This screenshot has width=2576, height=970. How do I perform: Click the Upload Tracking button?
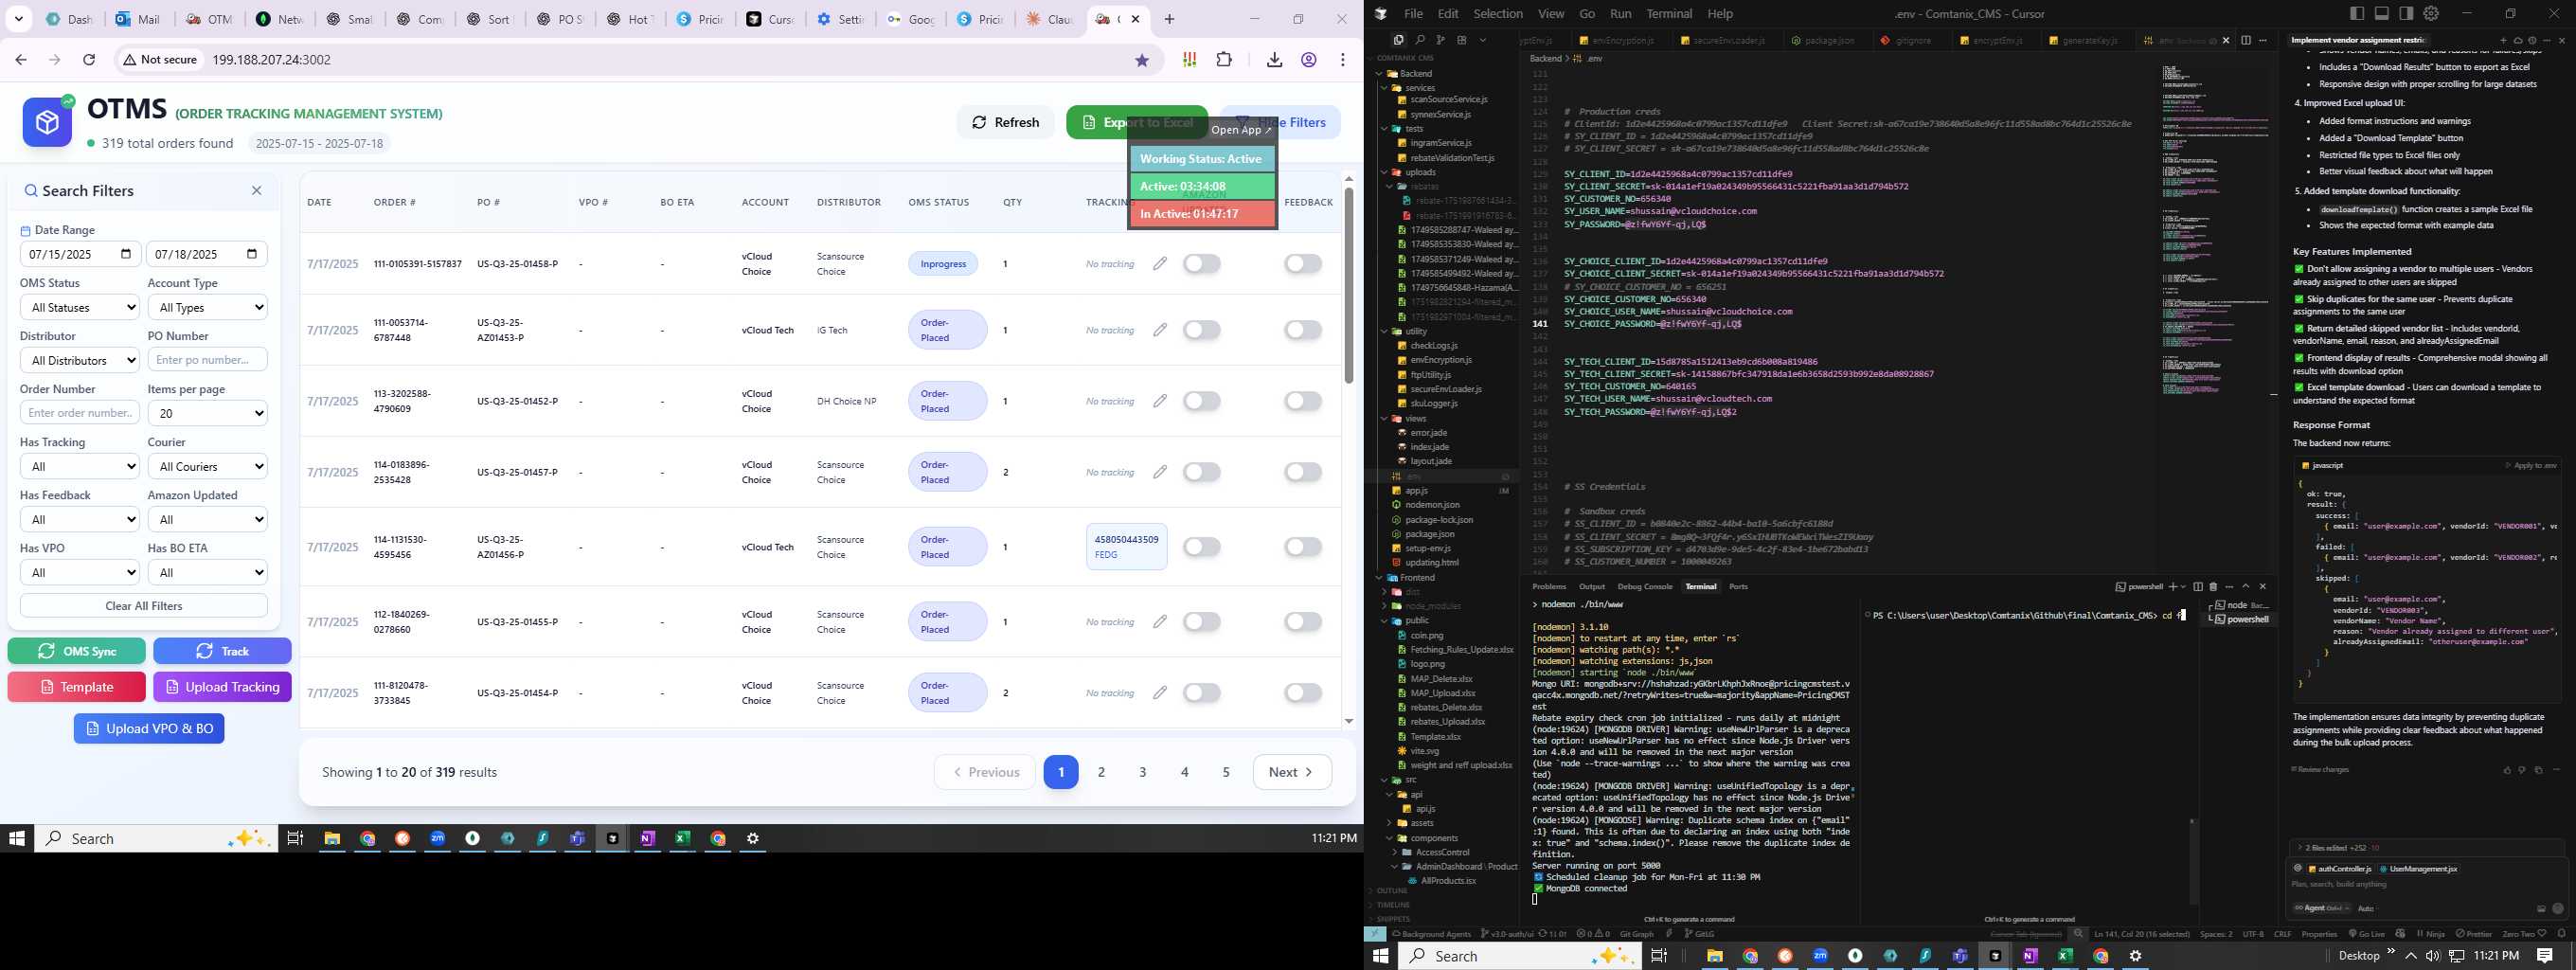point(222,687)
